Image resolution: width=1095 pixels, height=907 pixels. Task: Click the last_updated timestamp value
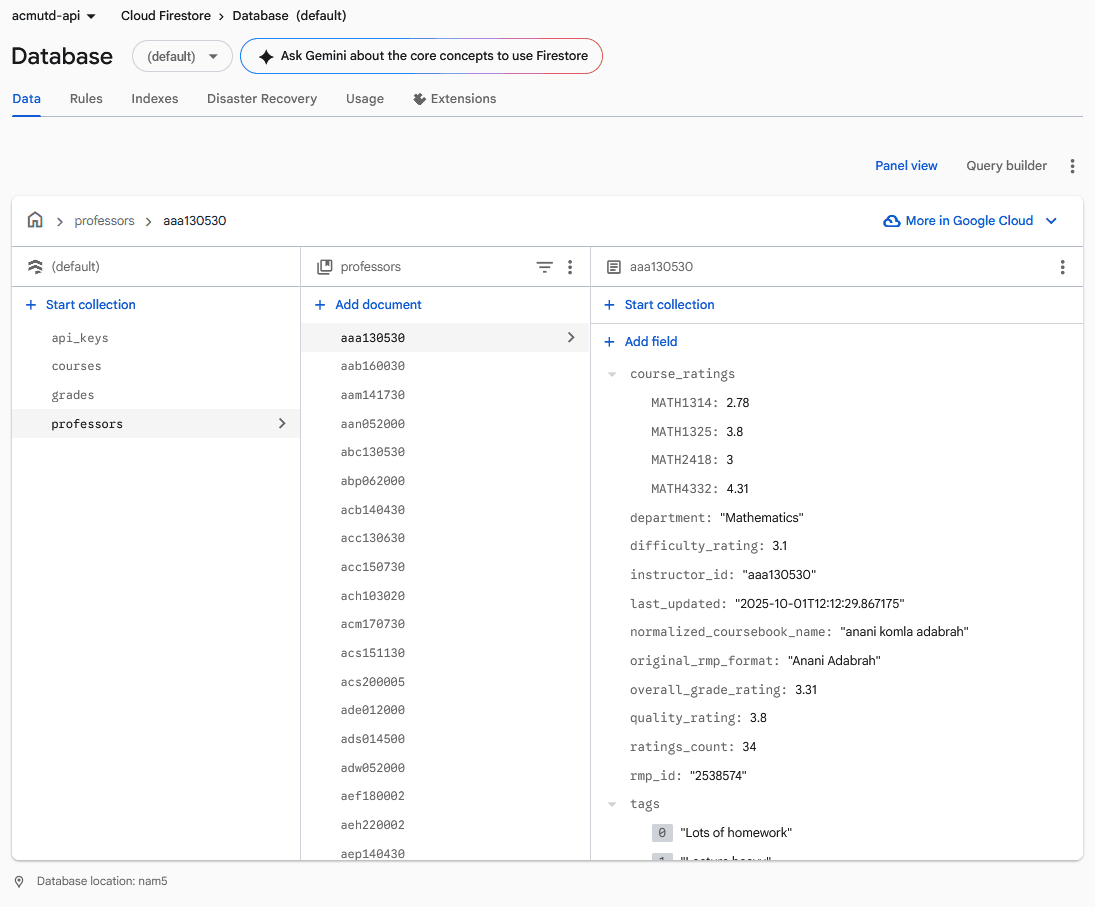(819, 603)
